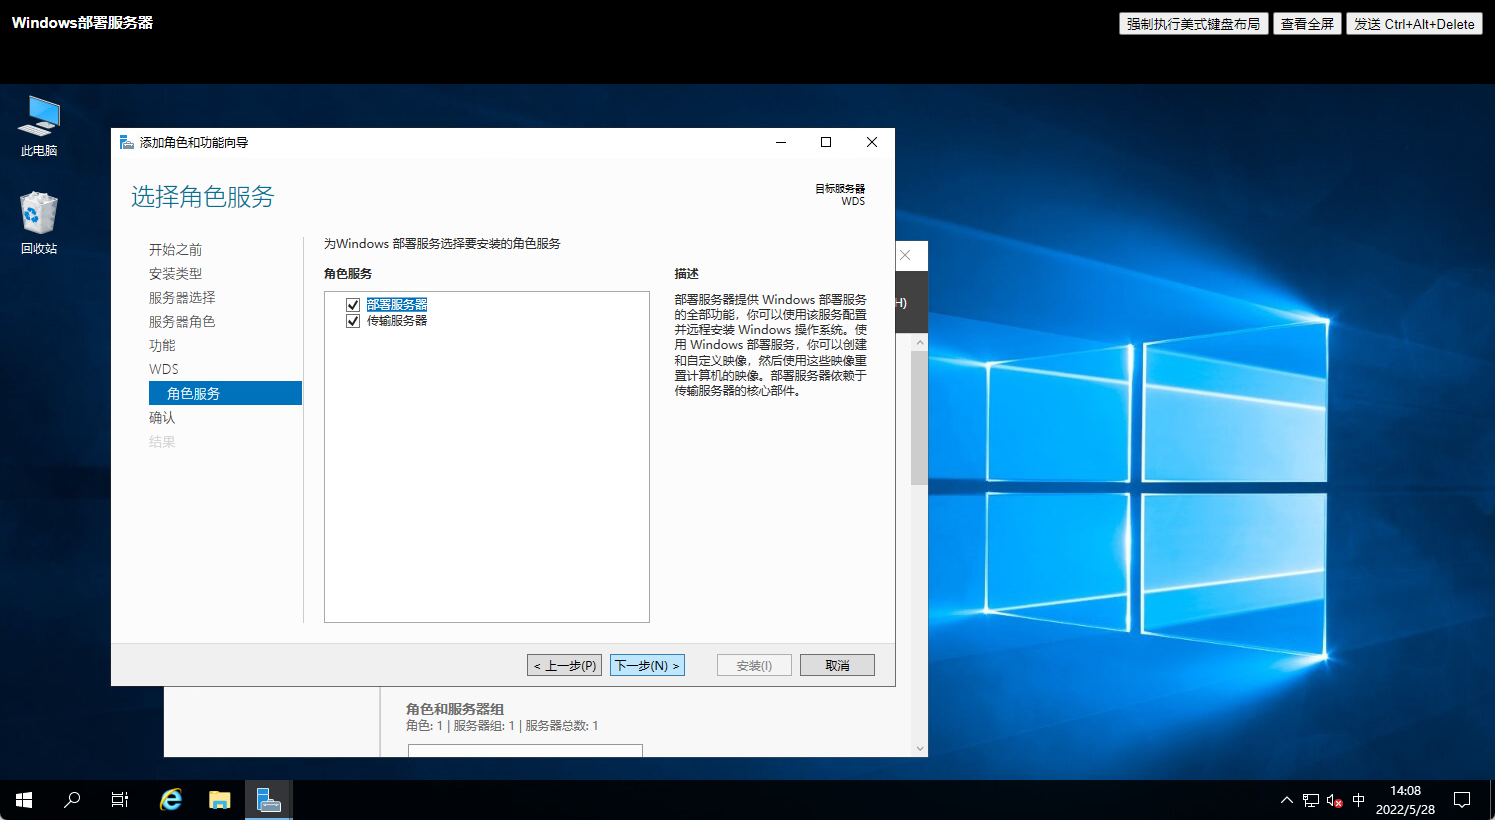Image resolution: width=1495 pixels, height=820 pixels.
Task: Open Task View on the taskbar
Action: 120,800
